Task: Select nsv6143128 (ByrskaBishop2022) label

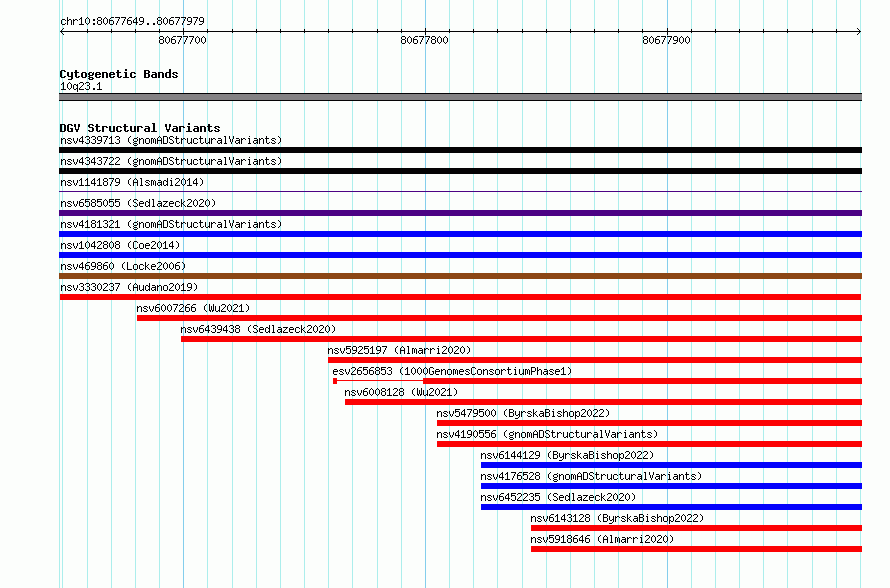Action: (617, 518)
